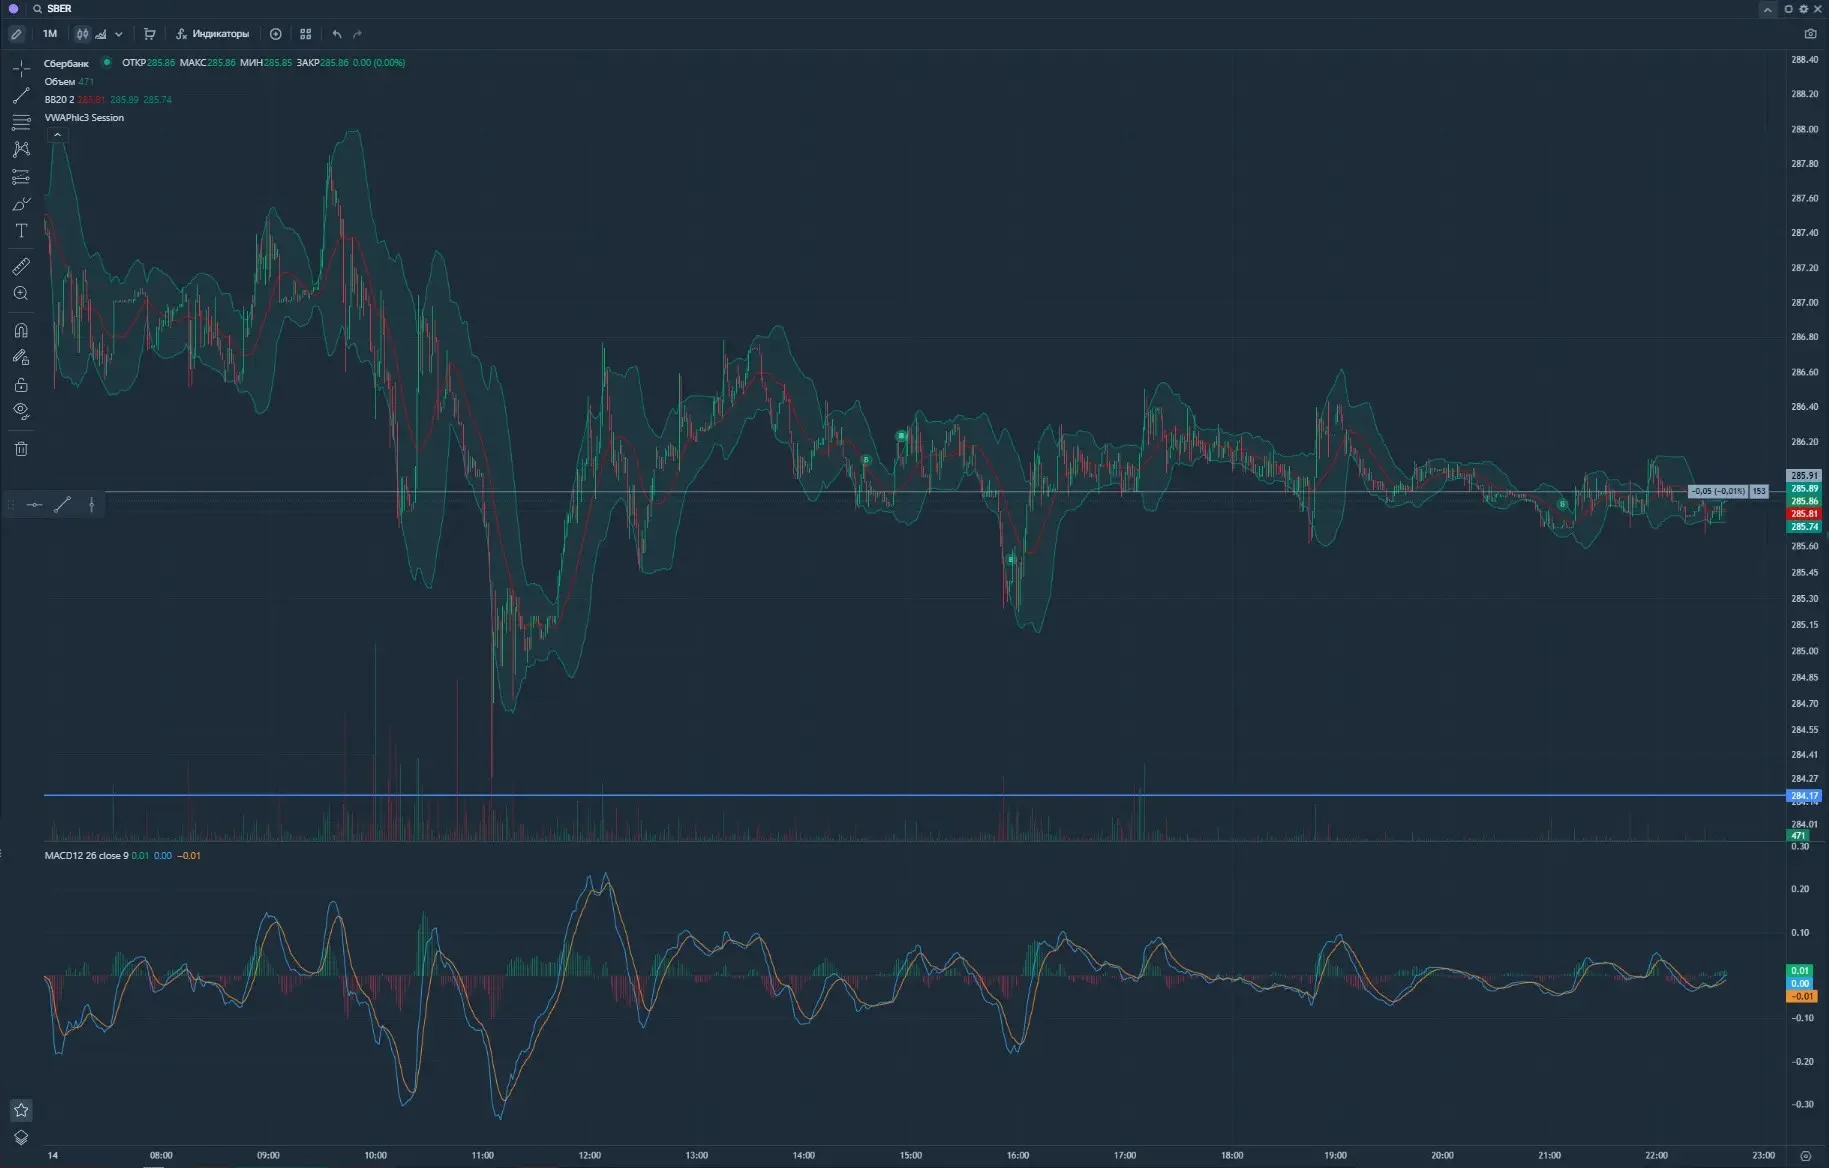1829x1168 pixels.
Task: Collapse the top panel chevron
Action: (1767, 9)
